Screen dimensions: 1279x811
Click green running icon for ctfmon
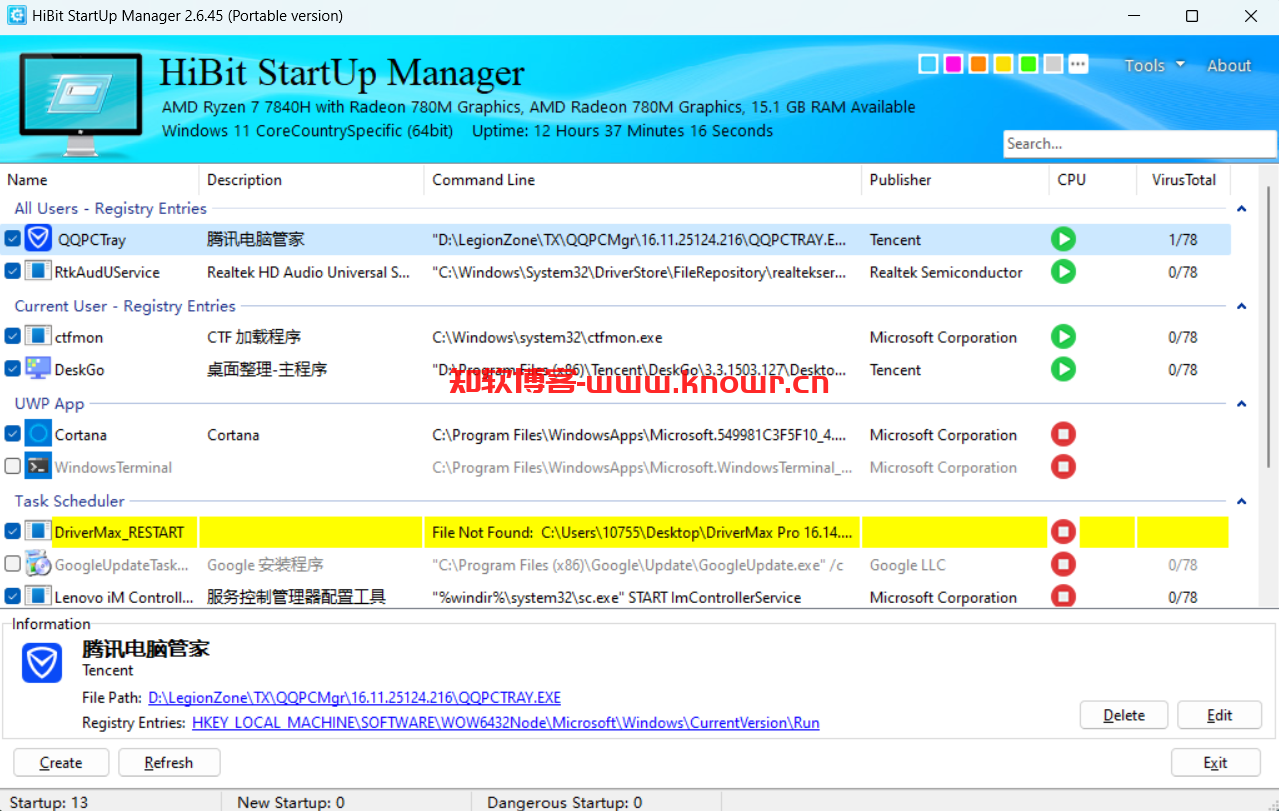1063,337
